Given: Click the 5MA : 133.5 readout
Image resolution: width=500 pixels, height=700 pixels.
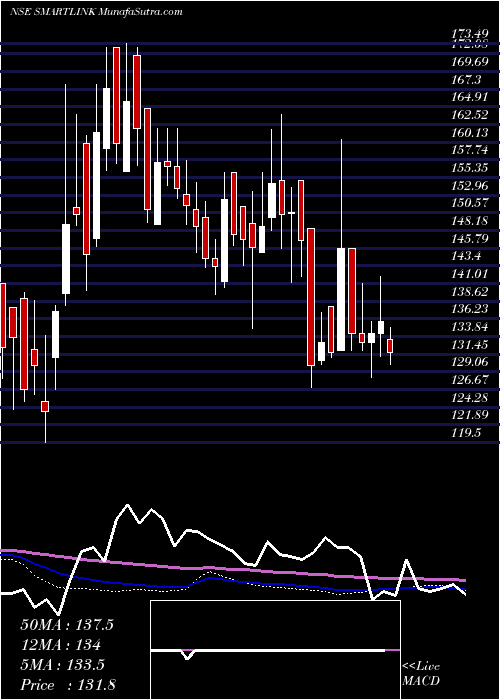Looking at the screenshot, I should [62, 665].
